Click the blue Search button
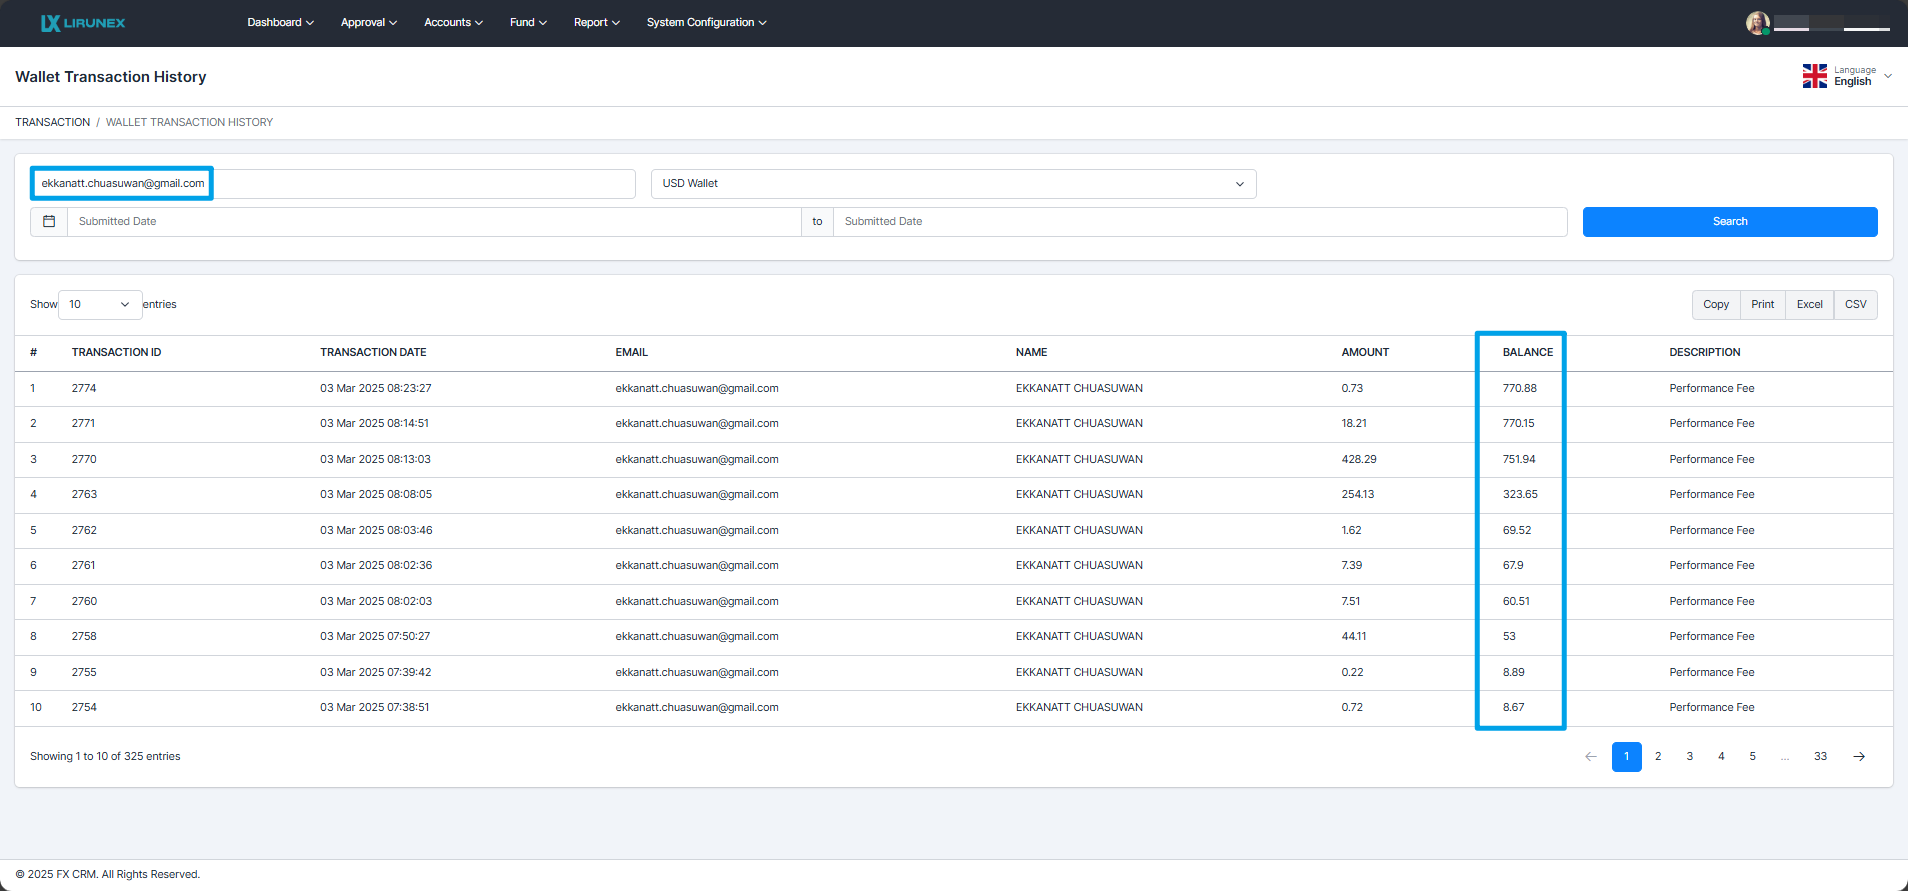Screen dimensions: 1908x891 click(x=1729, y=222)
